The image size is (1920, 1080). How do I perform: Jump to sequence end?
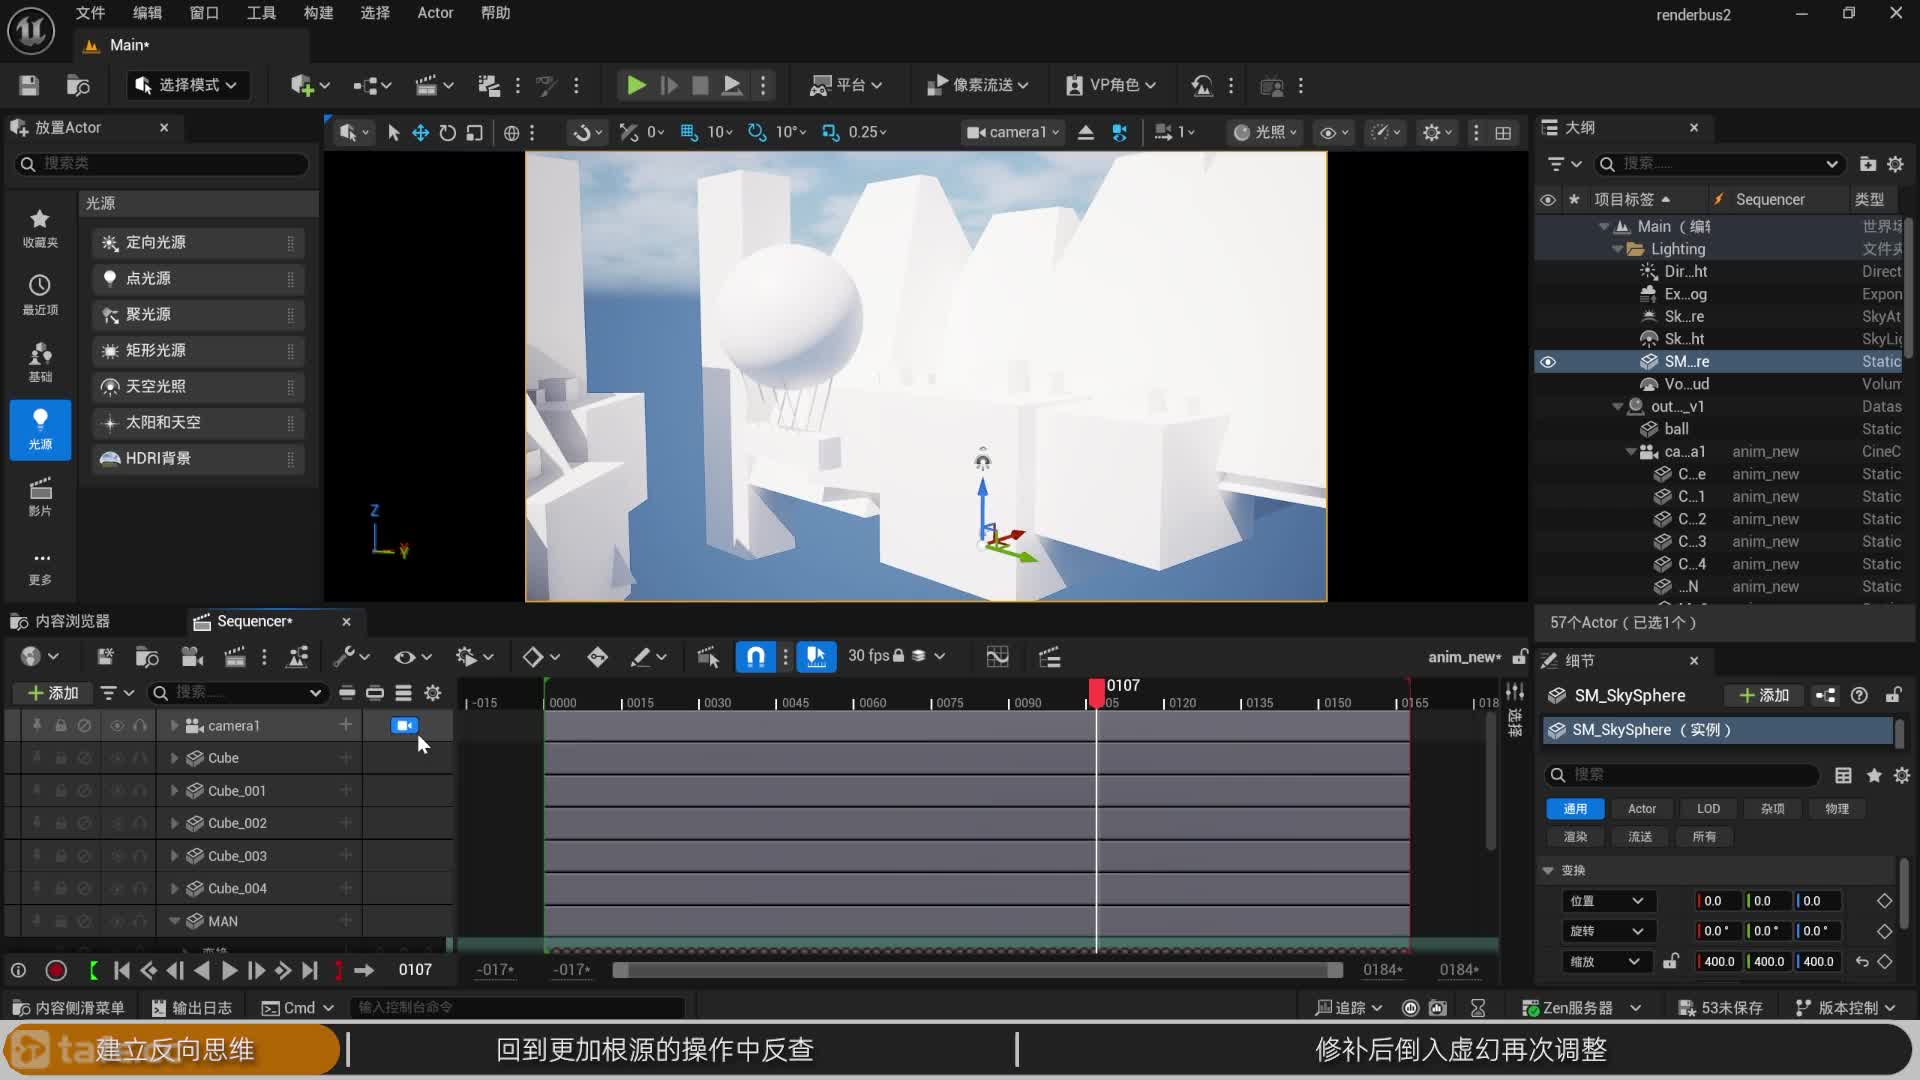tap(310, 970)
